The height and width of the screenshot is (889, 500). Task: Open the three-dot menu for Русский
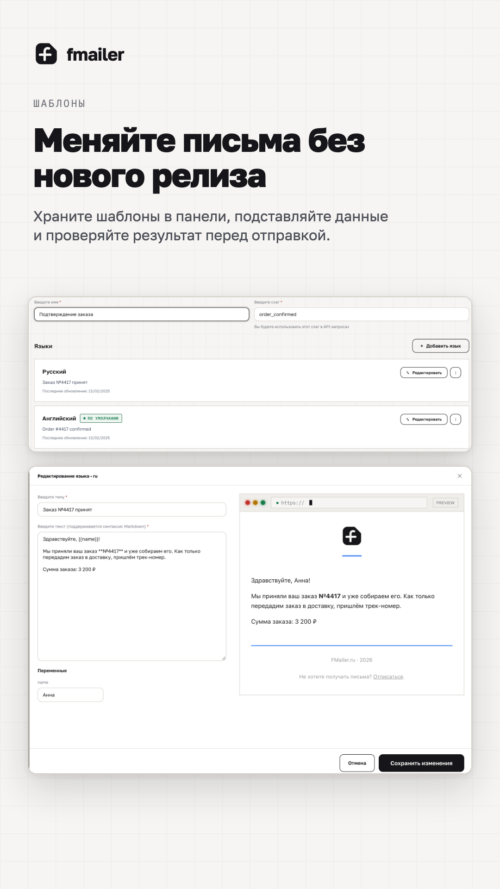pyautogui.click(x=455, y=372)
